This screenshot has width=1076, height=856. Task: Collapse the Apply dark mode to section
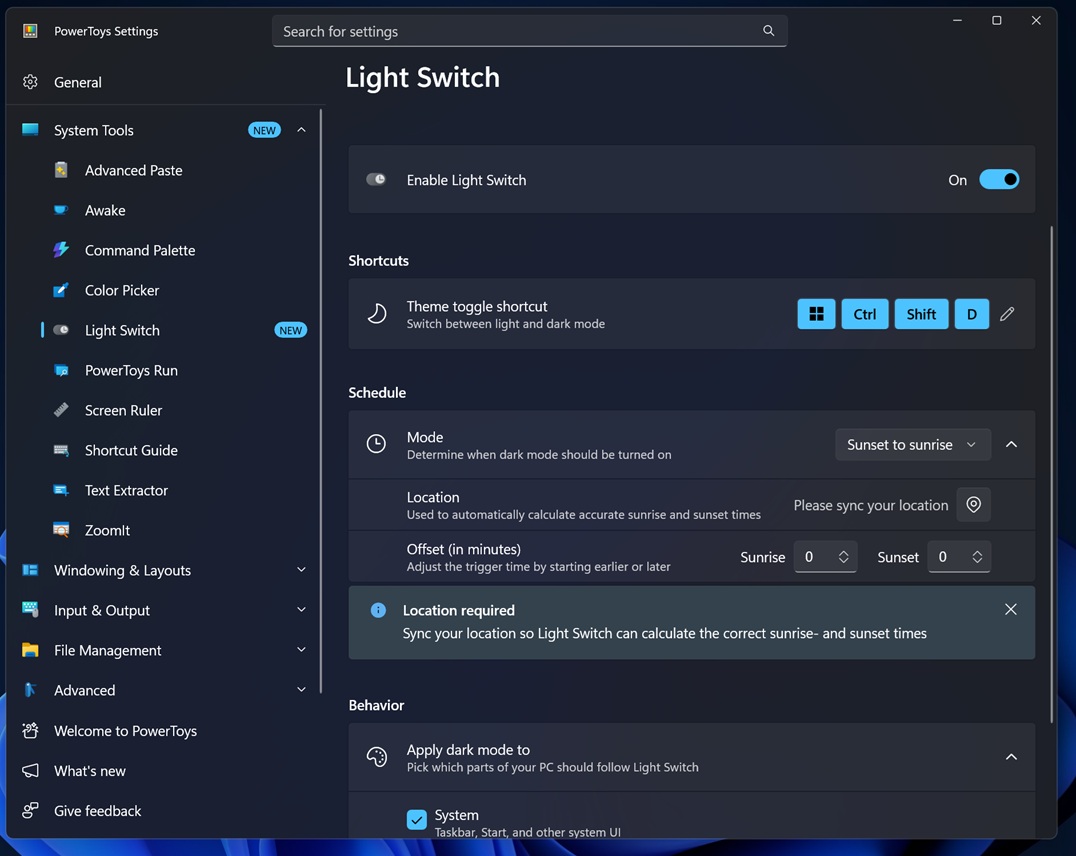[x=1011, y=757]
